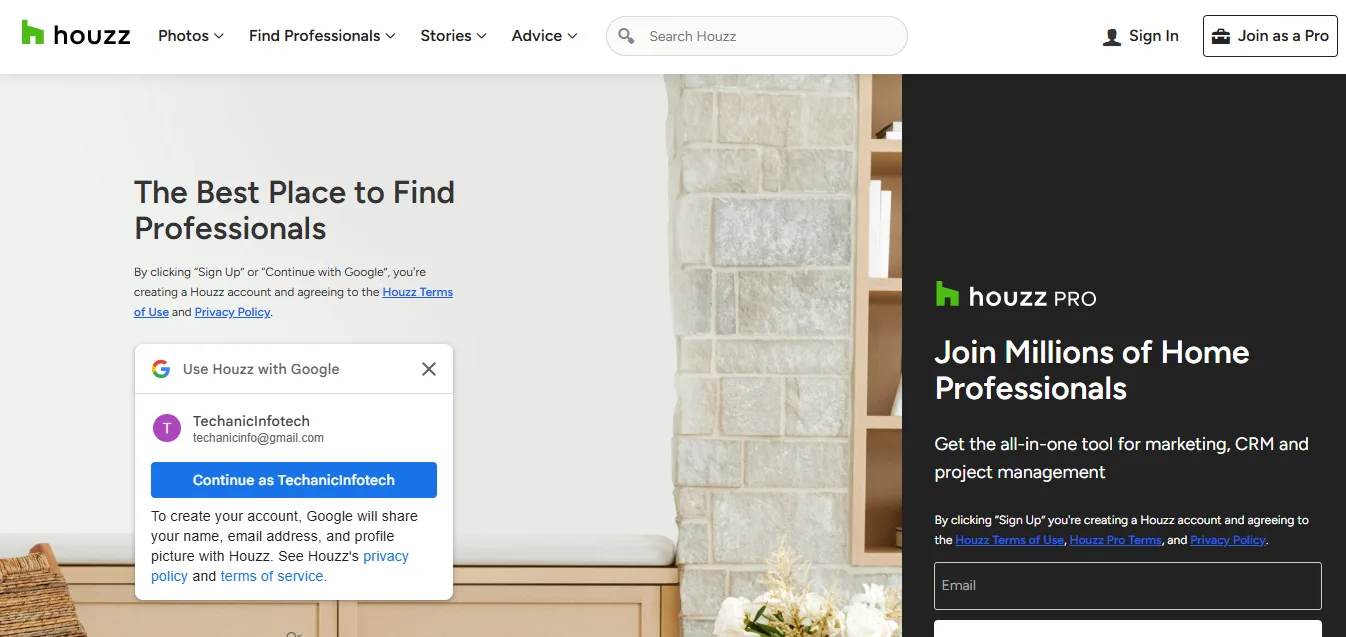This screenshot has height=637, width=1346.
Task: Expand the Stories menu
Action: (x=453, y=36)
